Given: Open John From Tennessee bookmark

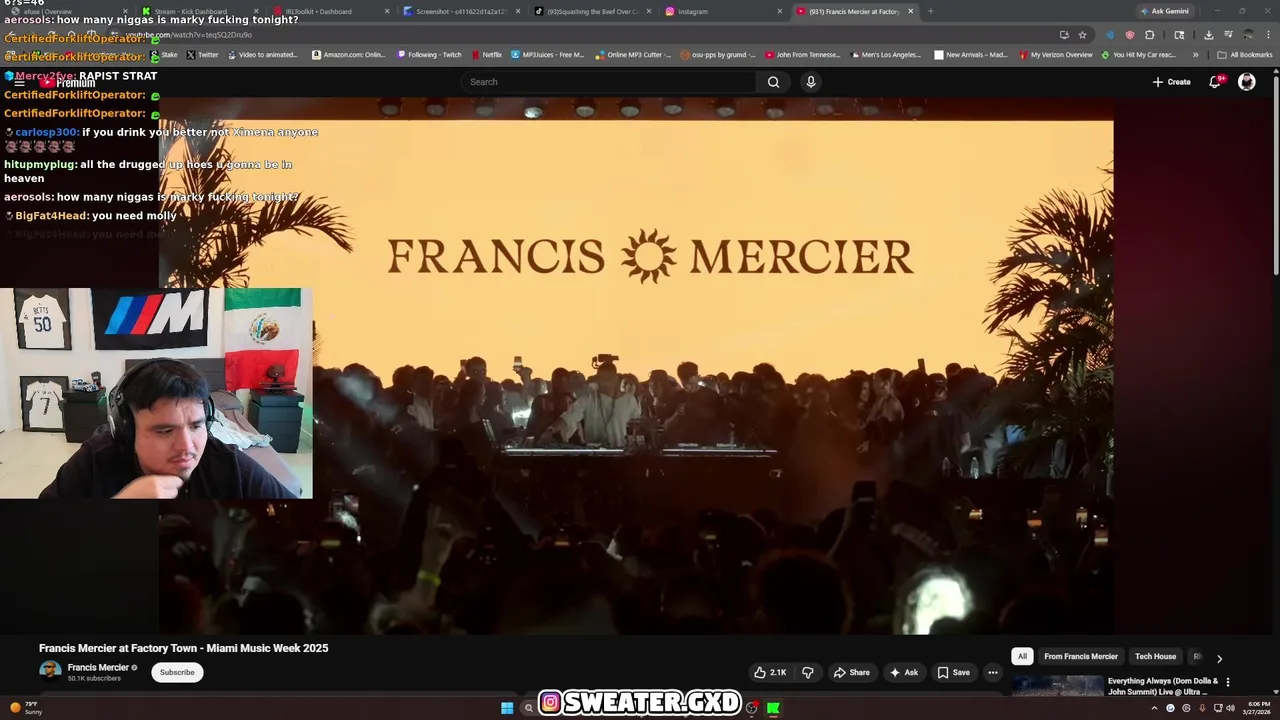Looking at the screenshot, I should pyautogui.click(x=803, y=55).
